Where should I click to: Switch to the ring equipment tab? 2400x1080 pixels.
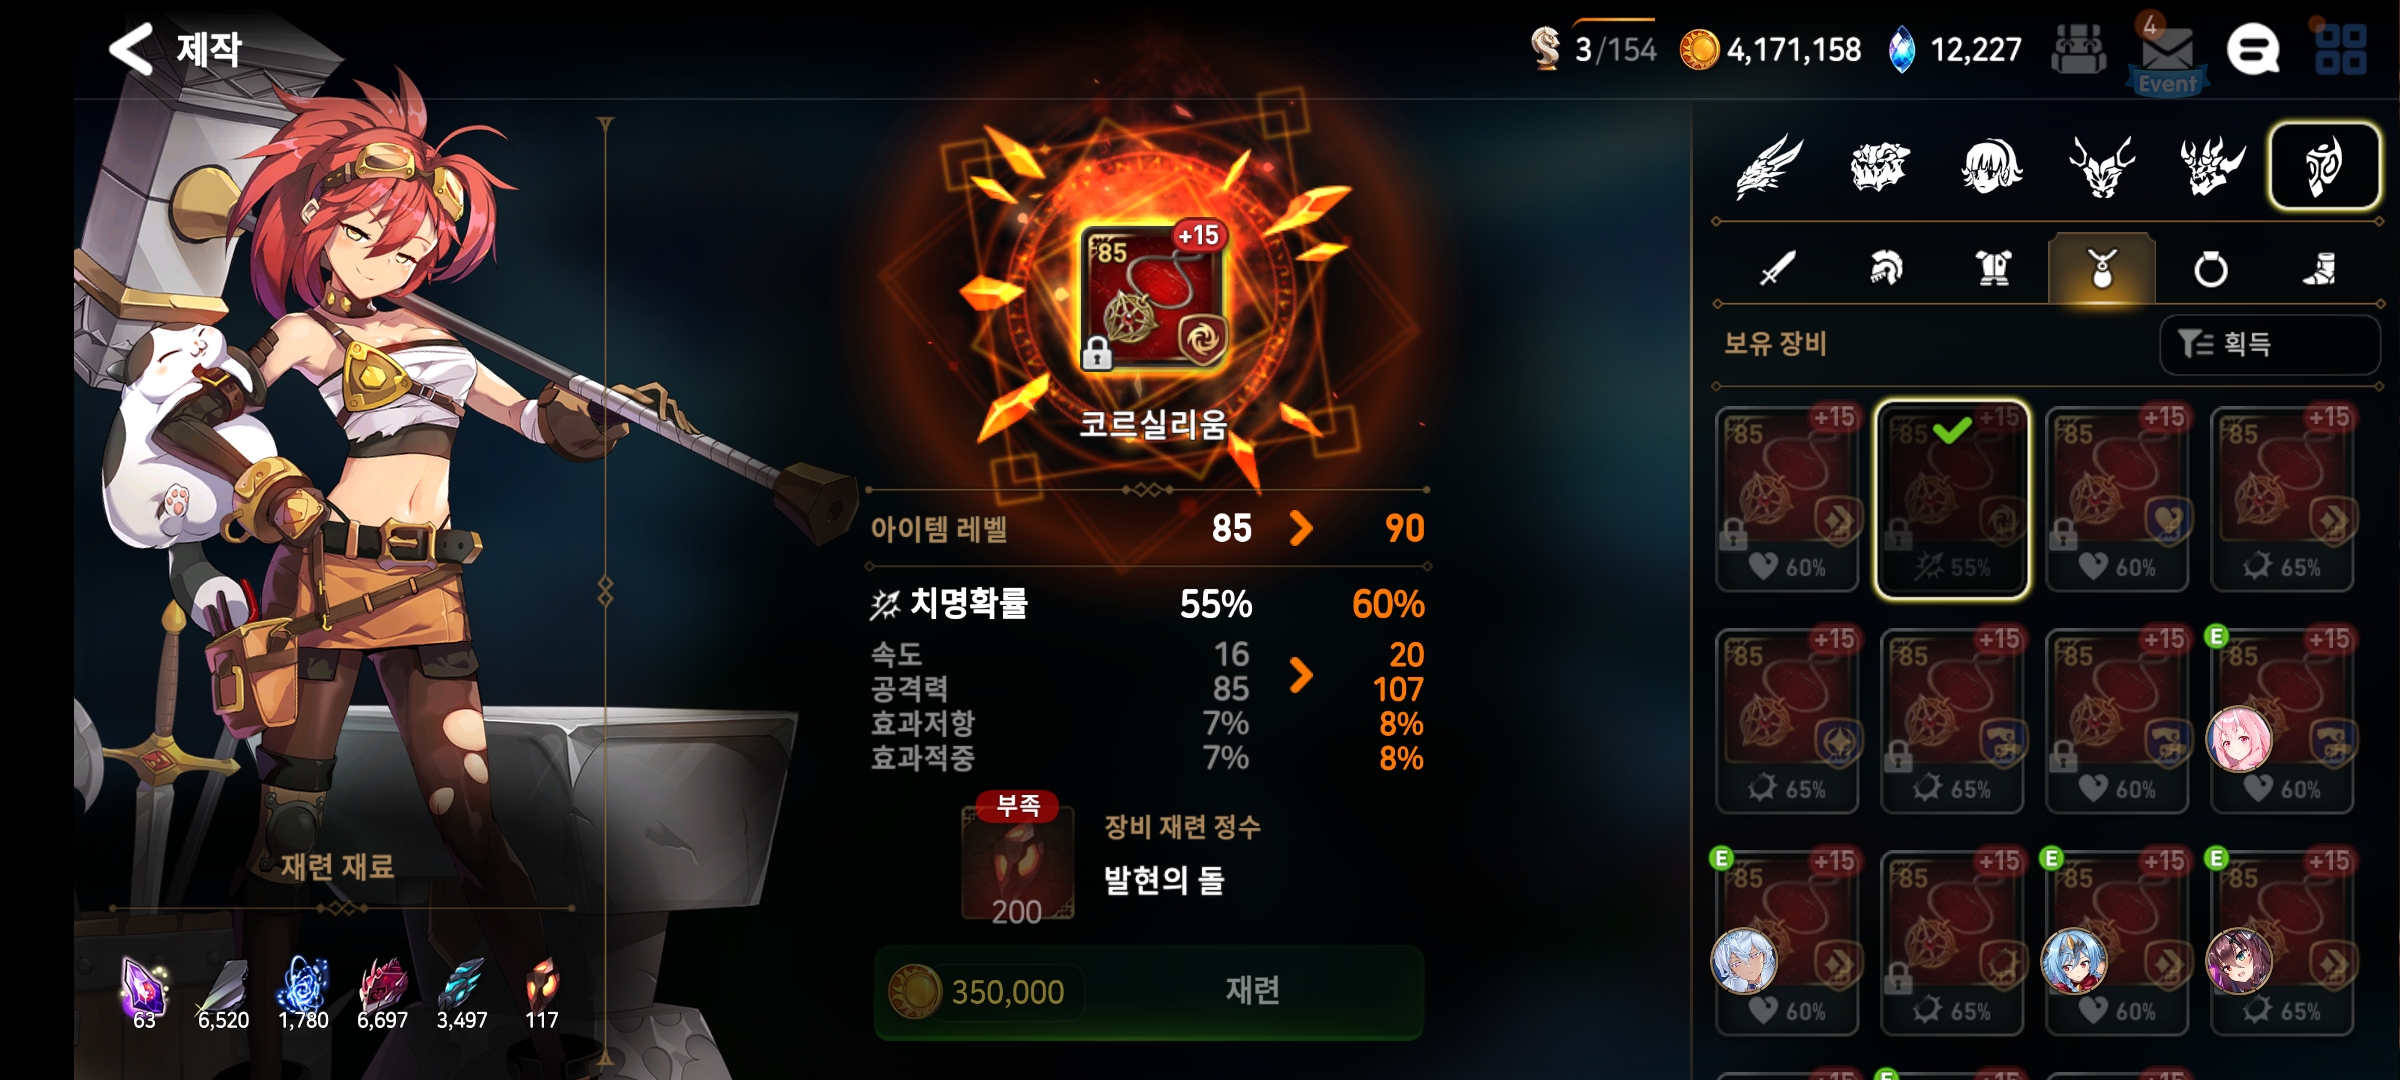2210,269
